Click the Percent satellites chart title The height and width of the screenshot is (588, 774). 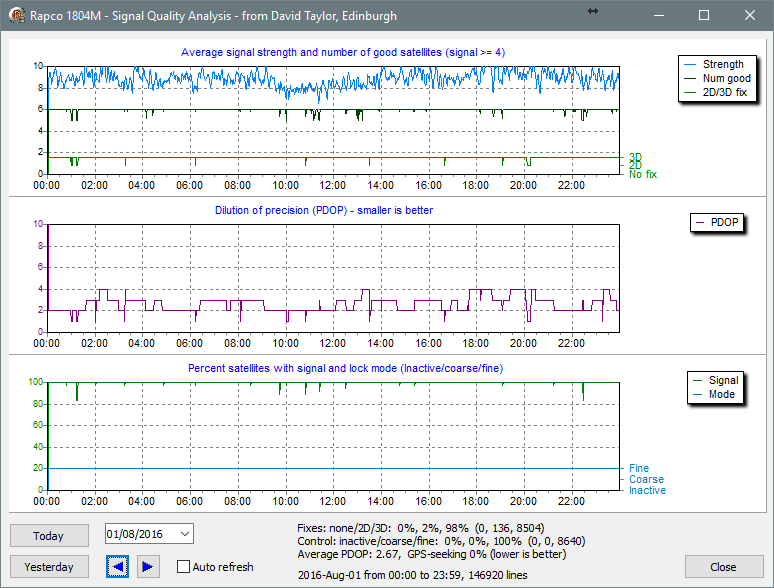pyautogui.click(x=346, y=368)
